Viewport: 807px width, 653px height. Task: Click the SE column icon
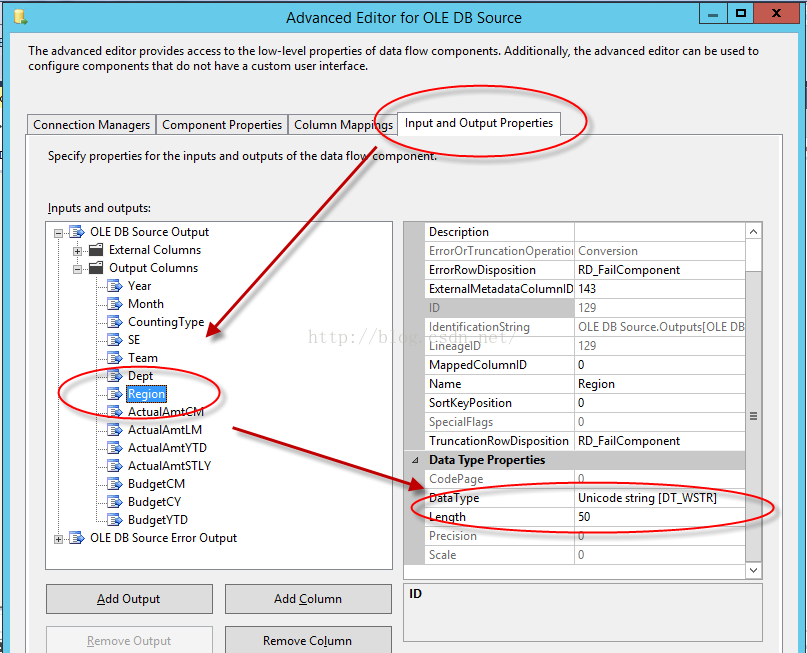point(115,340)
